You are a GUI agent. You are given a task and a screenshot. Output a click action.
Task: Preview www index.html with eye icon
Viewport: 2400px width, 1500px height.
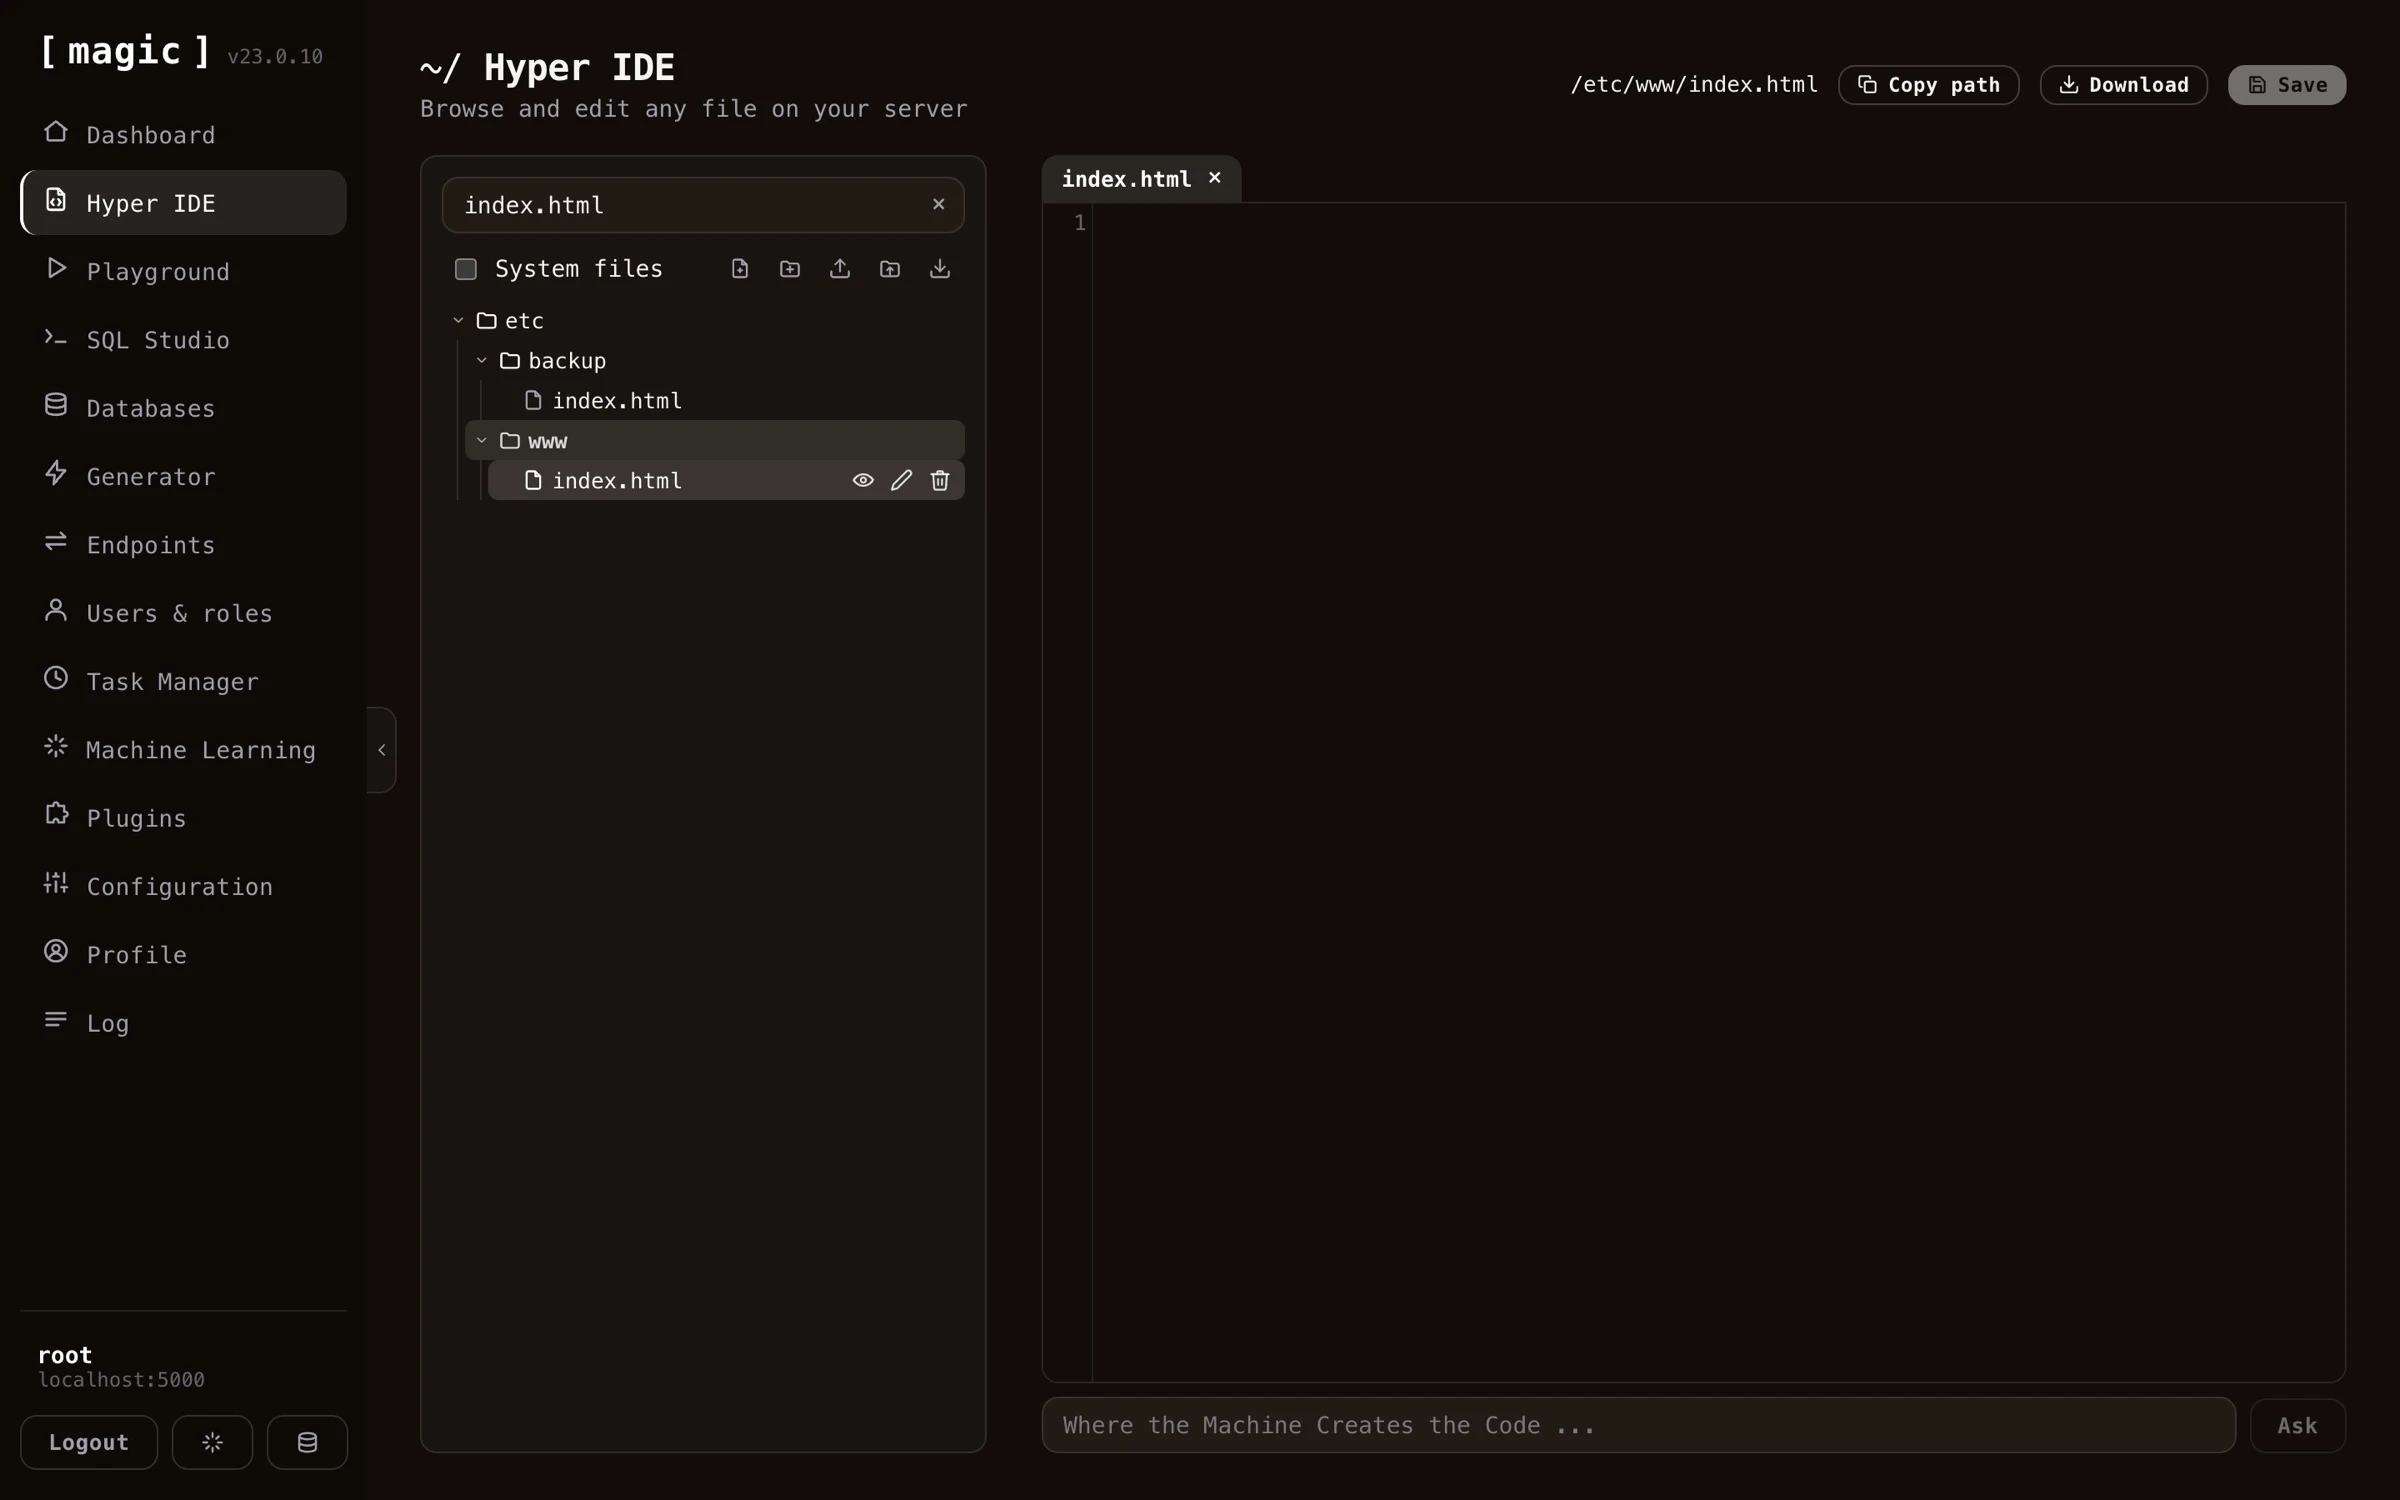coord(863,481)
